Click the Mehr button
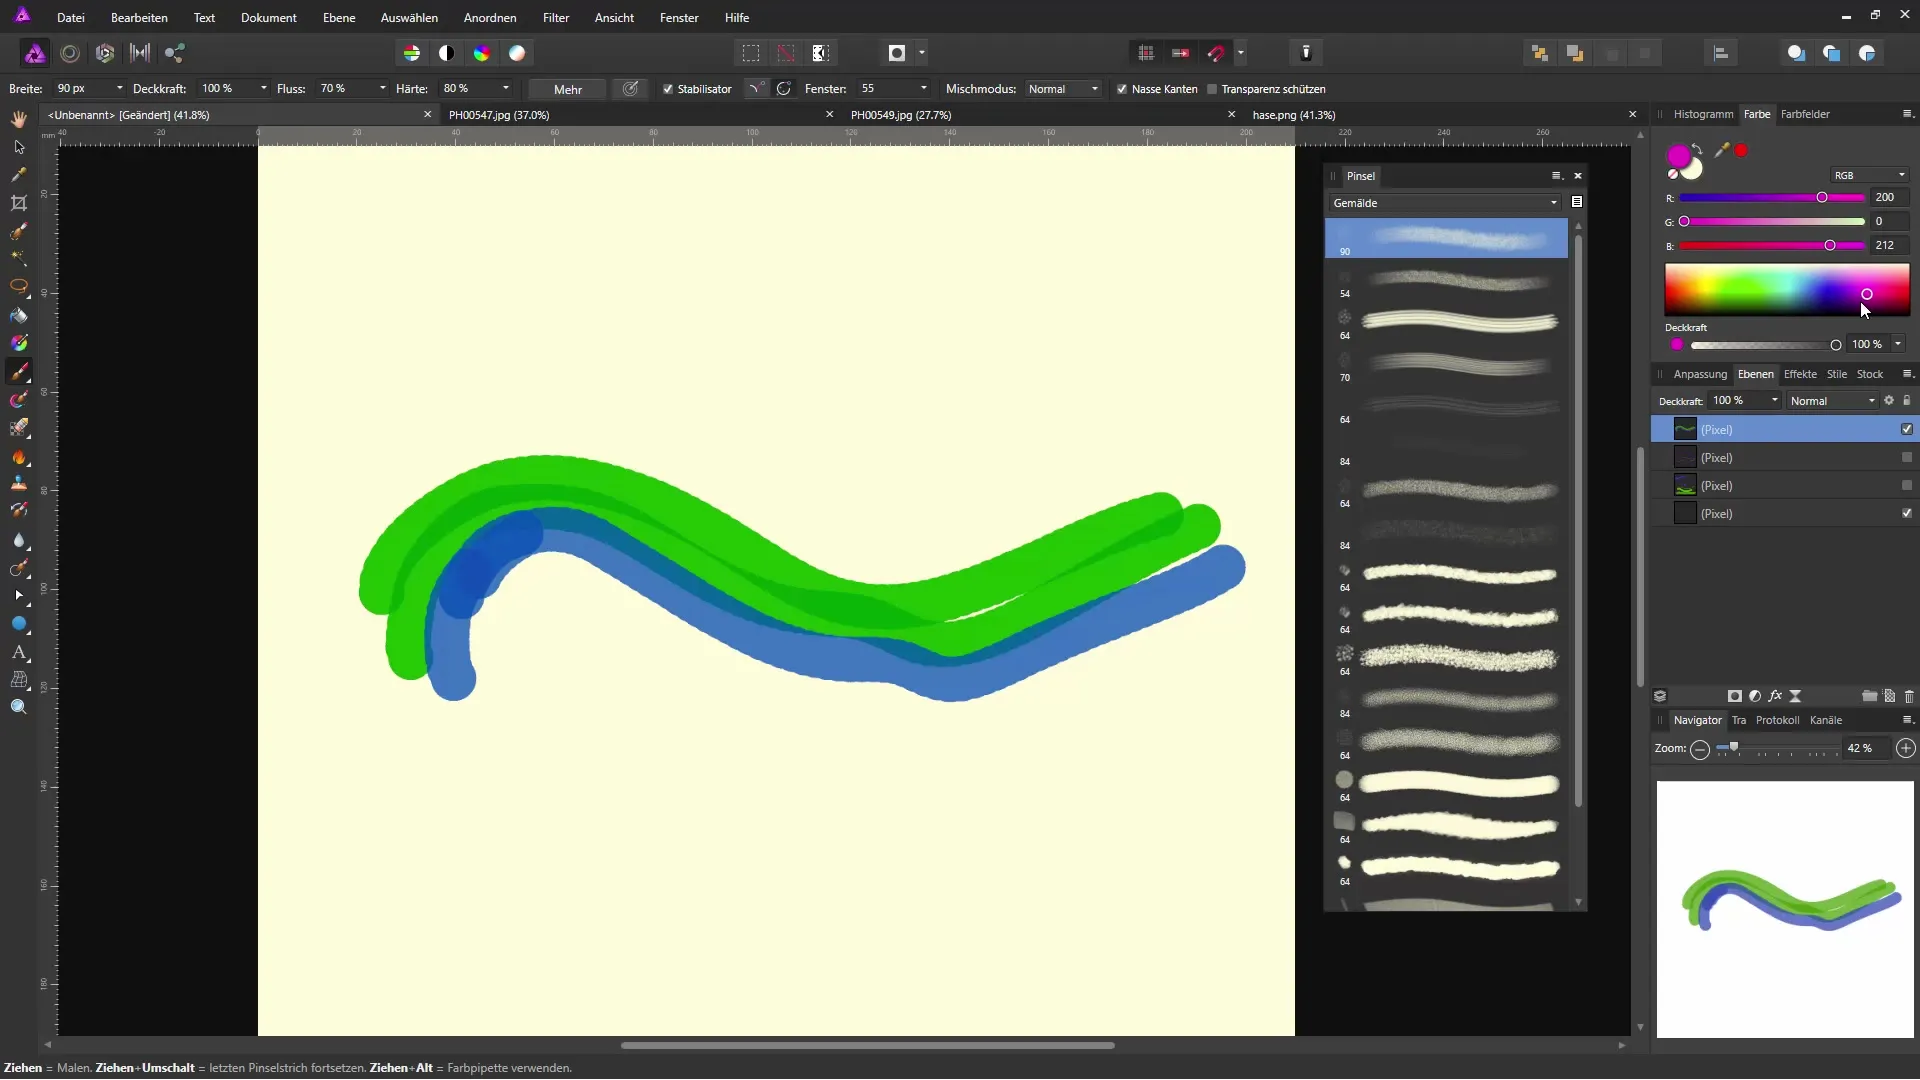Viewport: 1920px width, 1080px height. 567,89
